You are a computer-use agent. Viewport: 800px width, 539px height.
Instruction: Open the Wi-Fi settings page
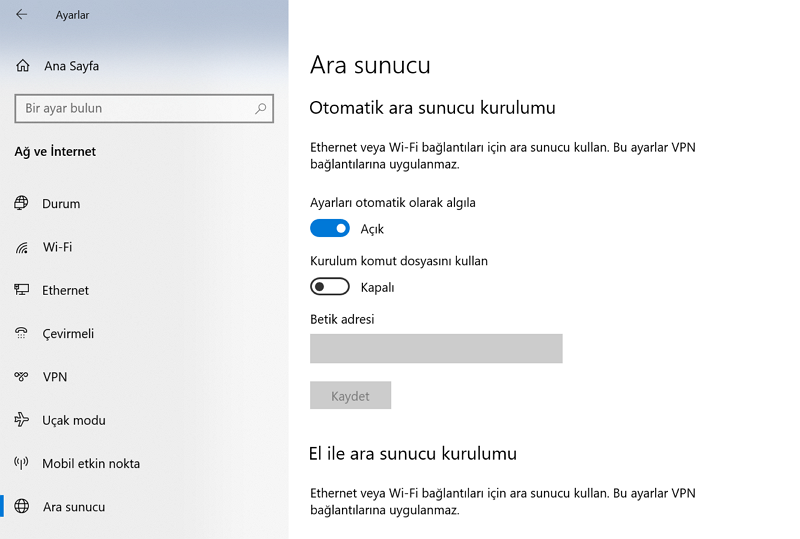tap(57, 247)
